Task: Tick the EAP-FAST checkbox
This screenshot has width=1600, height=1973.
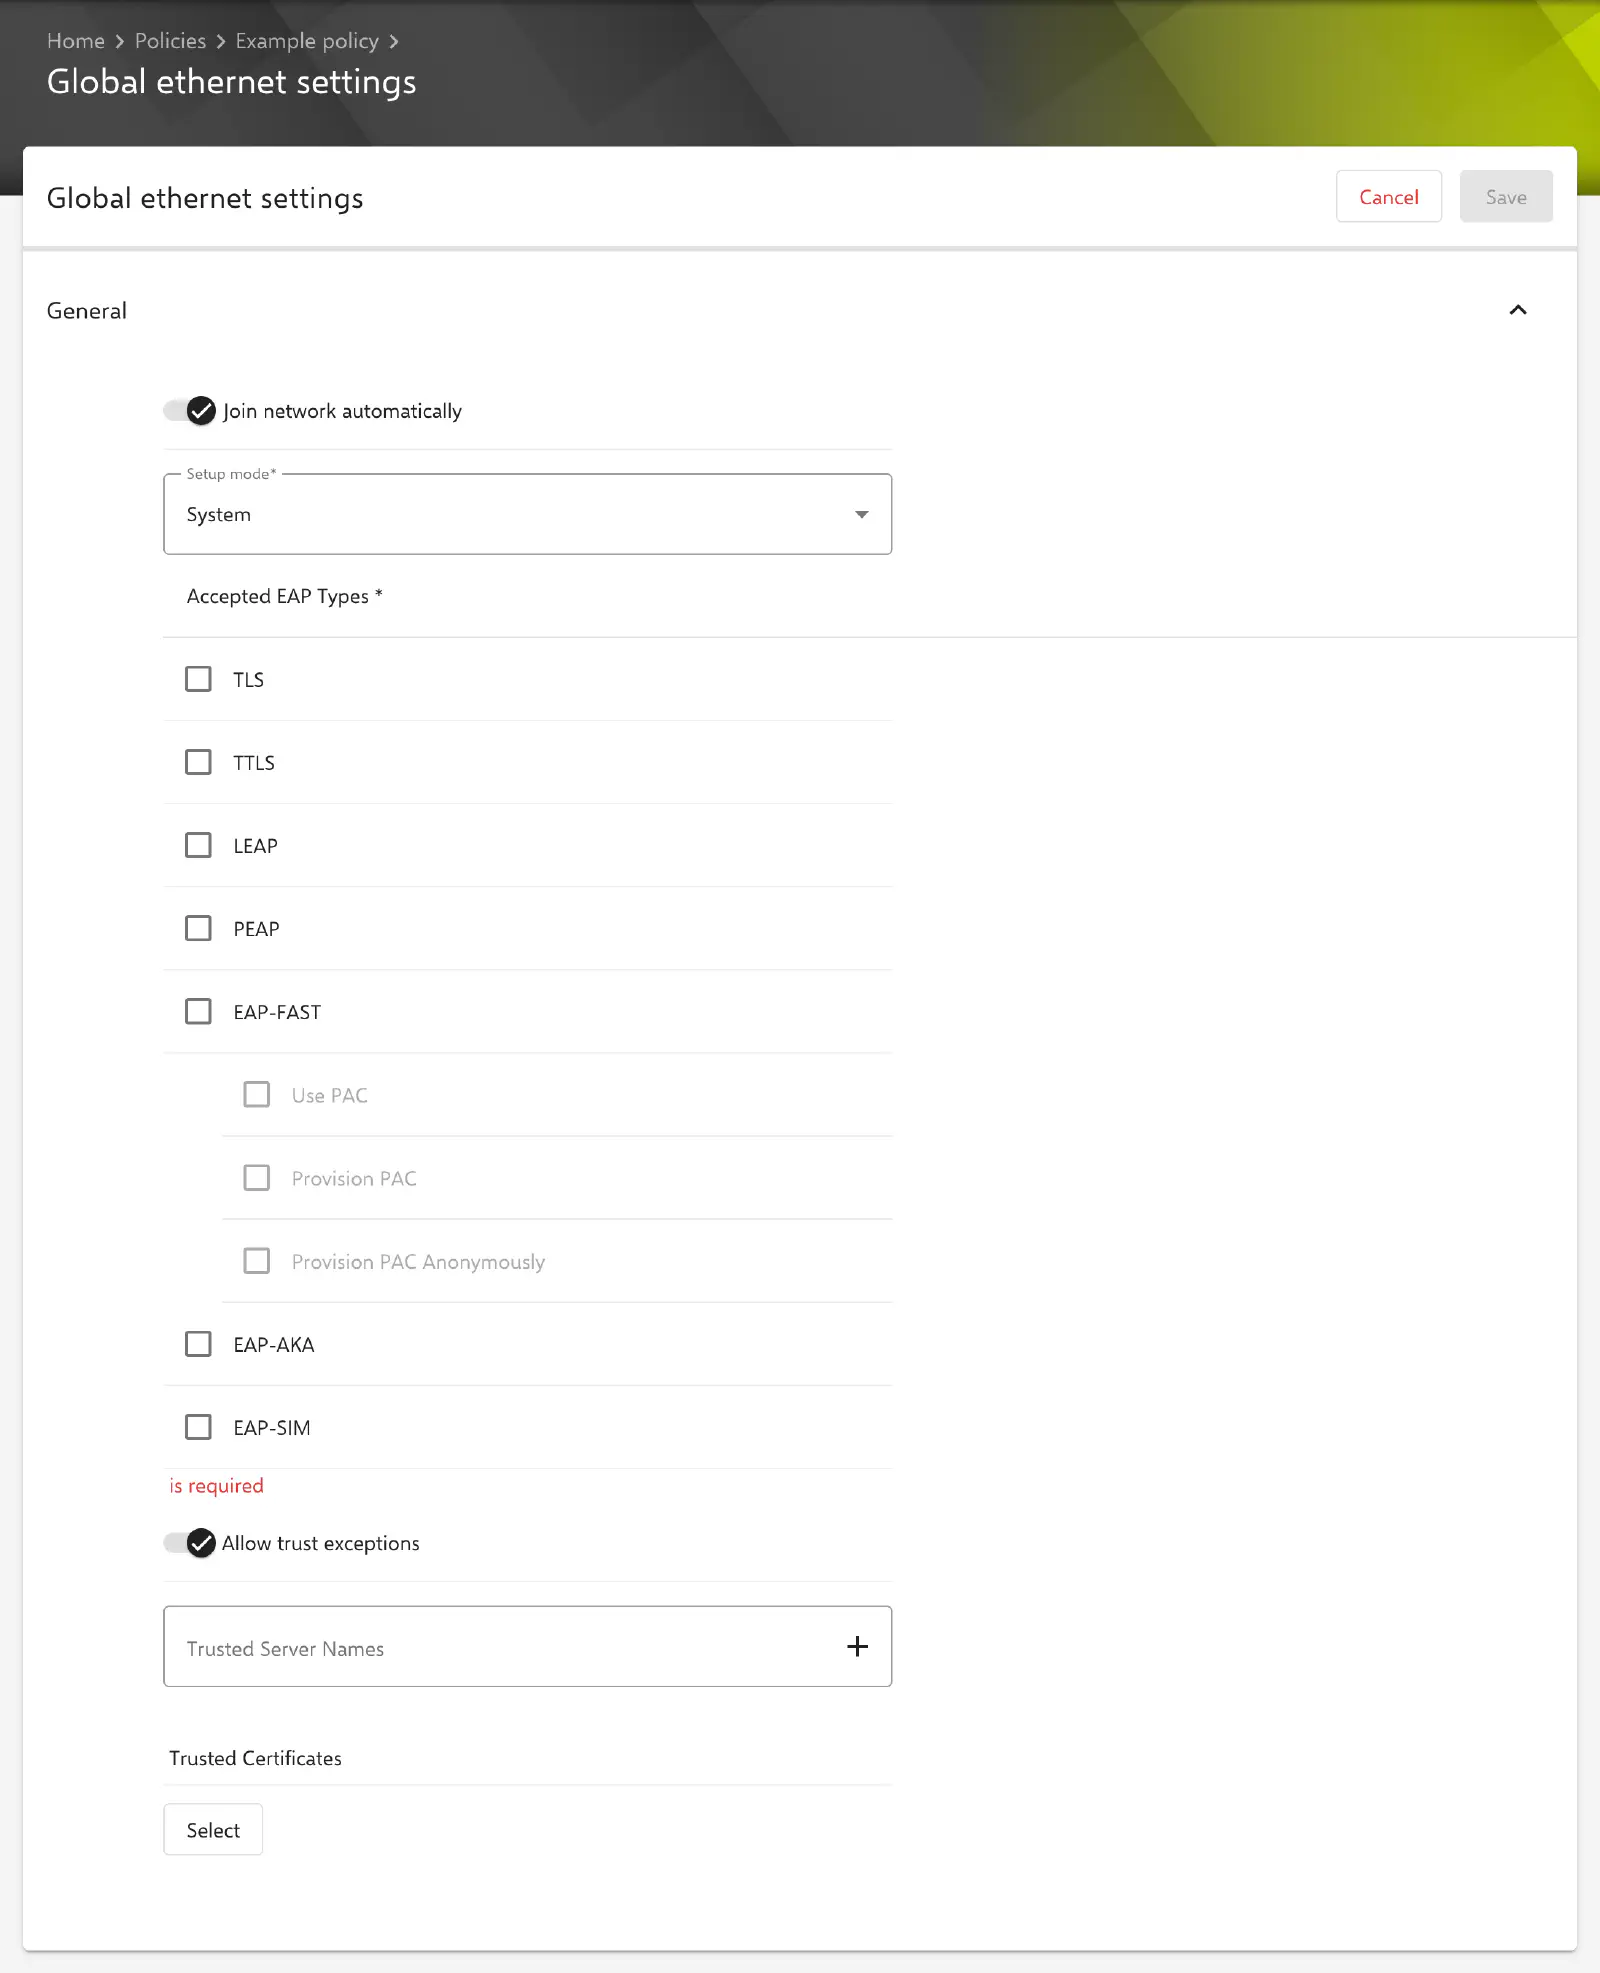Action: click(x=198, y=1011)
